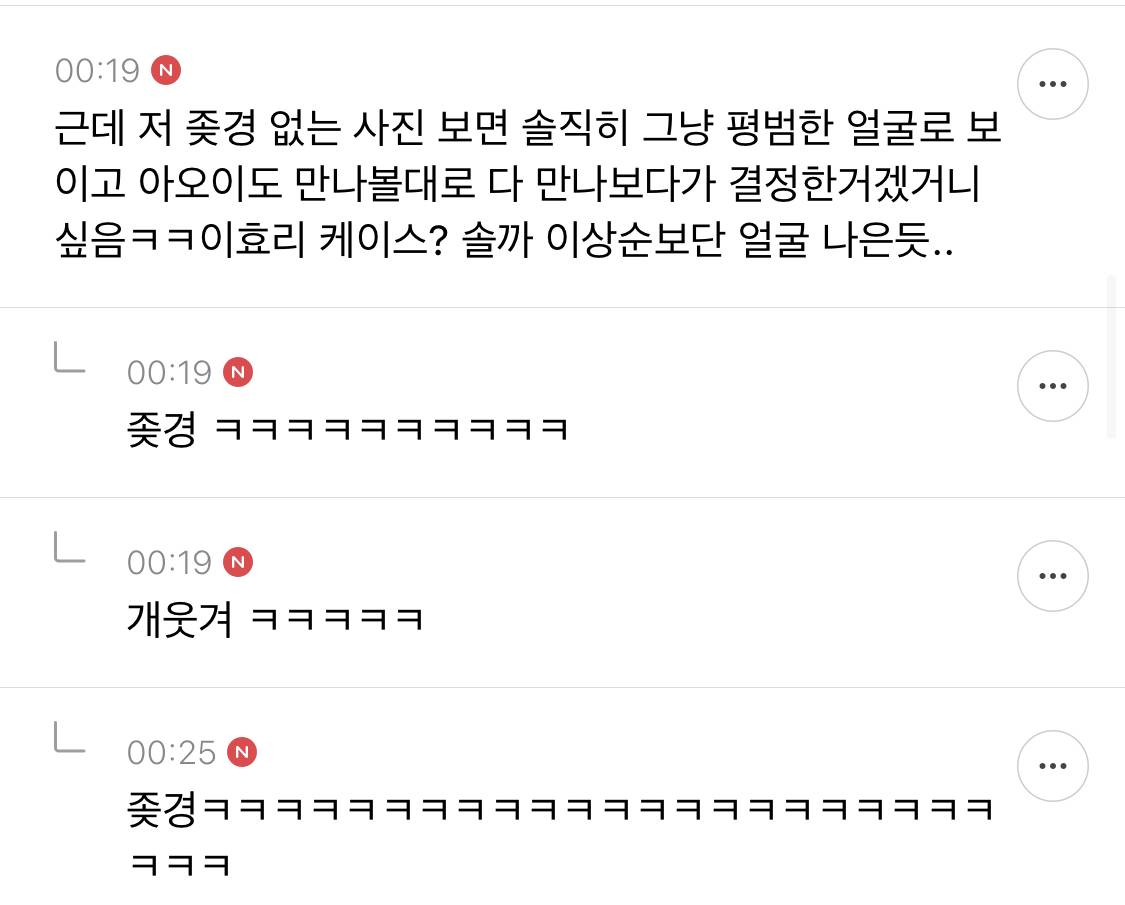Click the timestamp above '개웃겨 ㅋㅋㅋㅋㅋ'
The image size is (1125, 905).
click(169, 563)
